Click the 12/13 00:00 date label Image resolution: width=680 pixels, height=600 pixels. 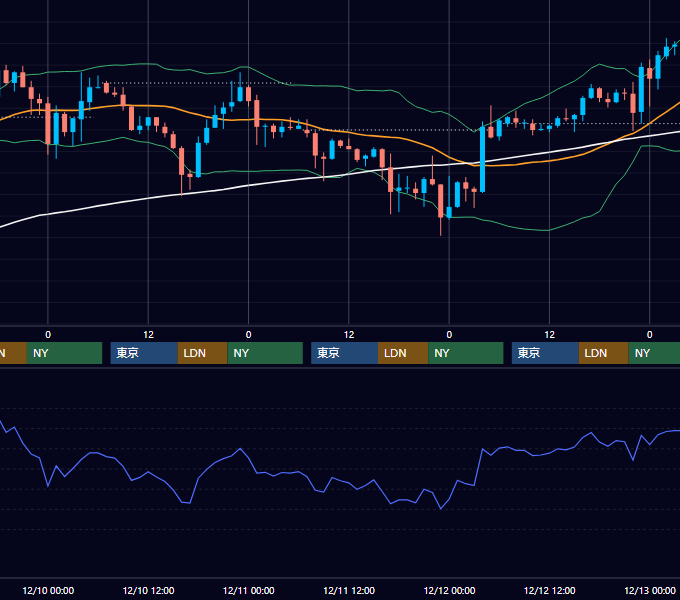pos(650,590)
